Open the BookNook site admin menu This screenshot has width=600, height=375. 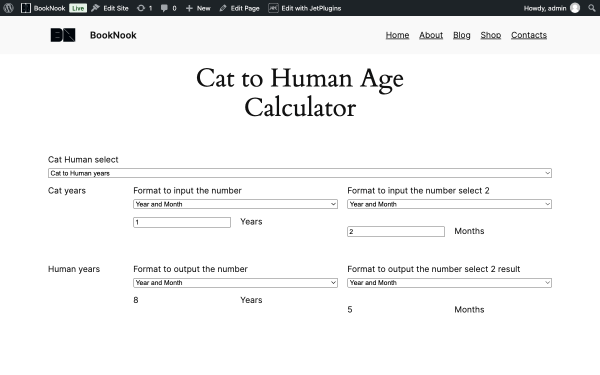pyautogui.click(x=43, y=8)
